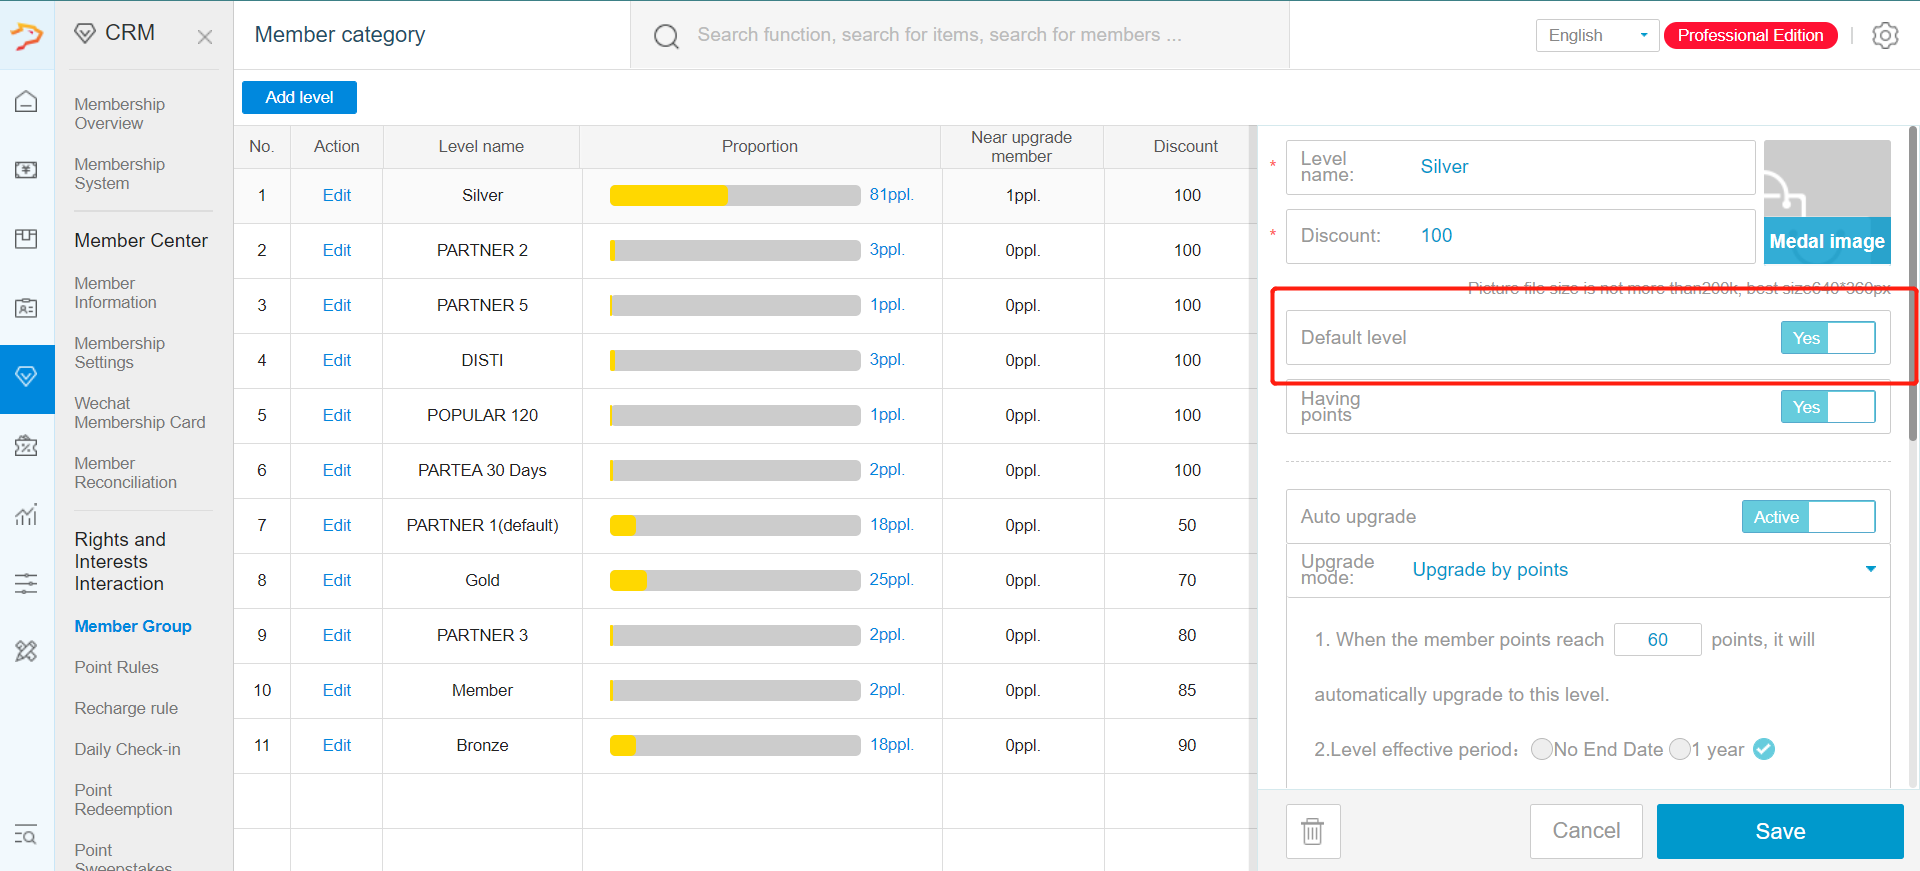
Task: Click the Professional Edition badge
Action: point(1750,35)
